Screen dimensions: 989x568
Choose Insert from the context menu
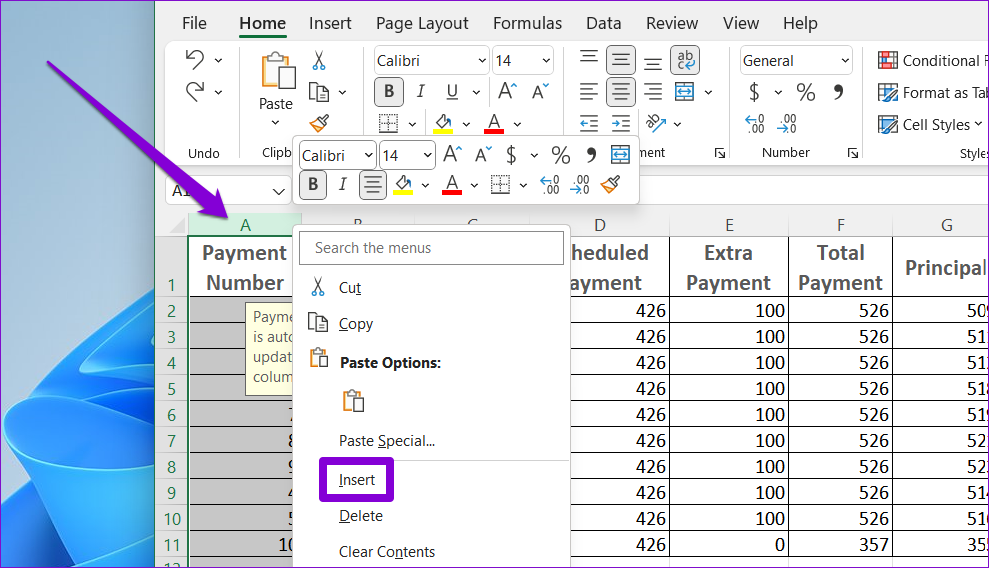tap(357, 480)
